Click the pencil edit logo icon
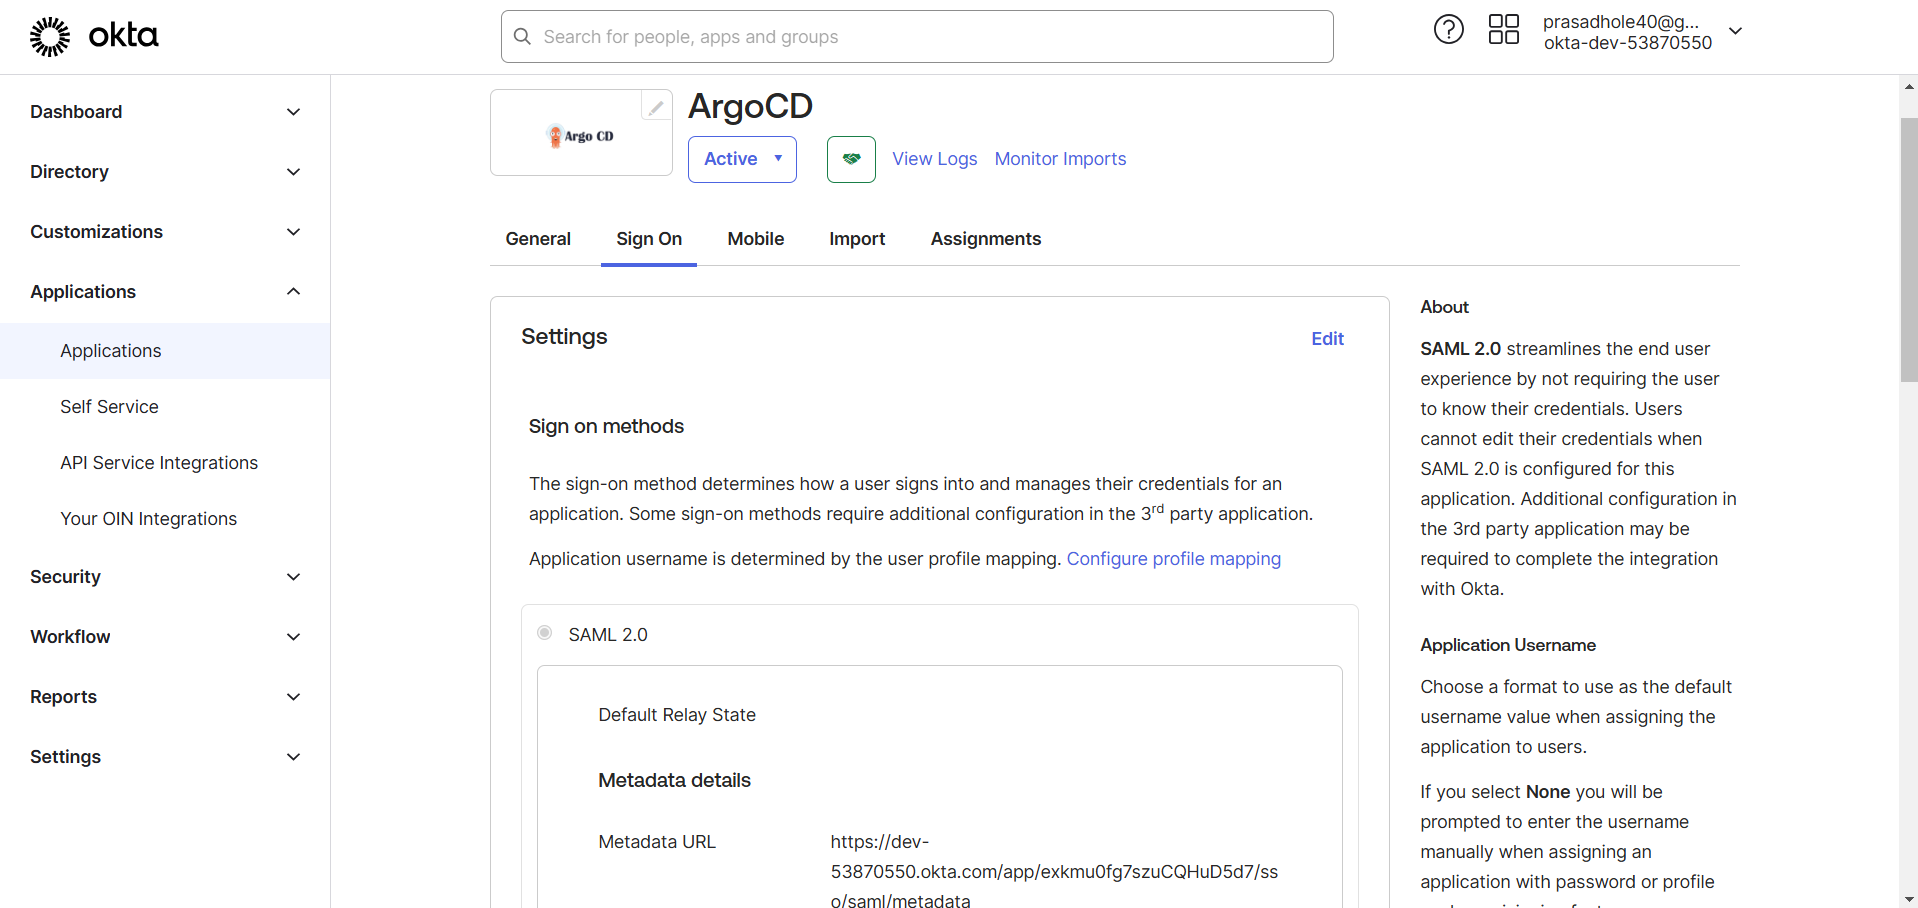The width and height of the screenshot is (1918, 908). click(656, 107)
